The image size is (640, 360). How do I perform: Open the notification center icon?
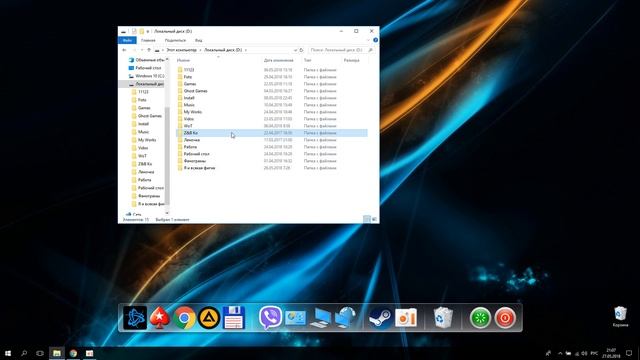pos(629,353)
